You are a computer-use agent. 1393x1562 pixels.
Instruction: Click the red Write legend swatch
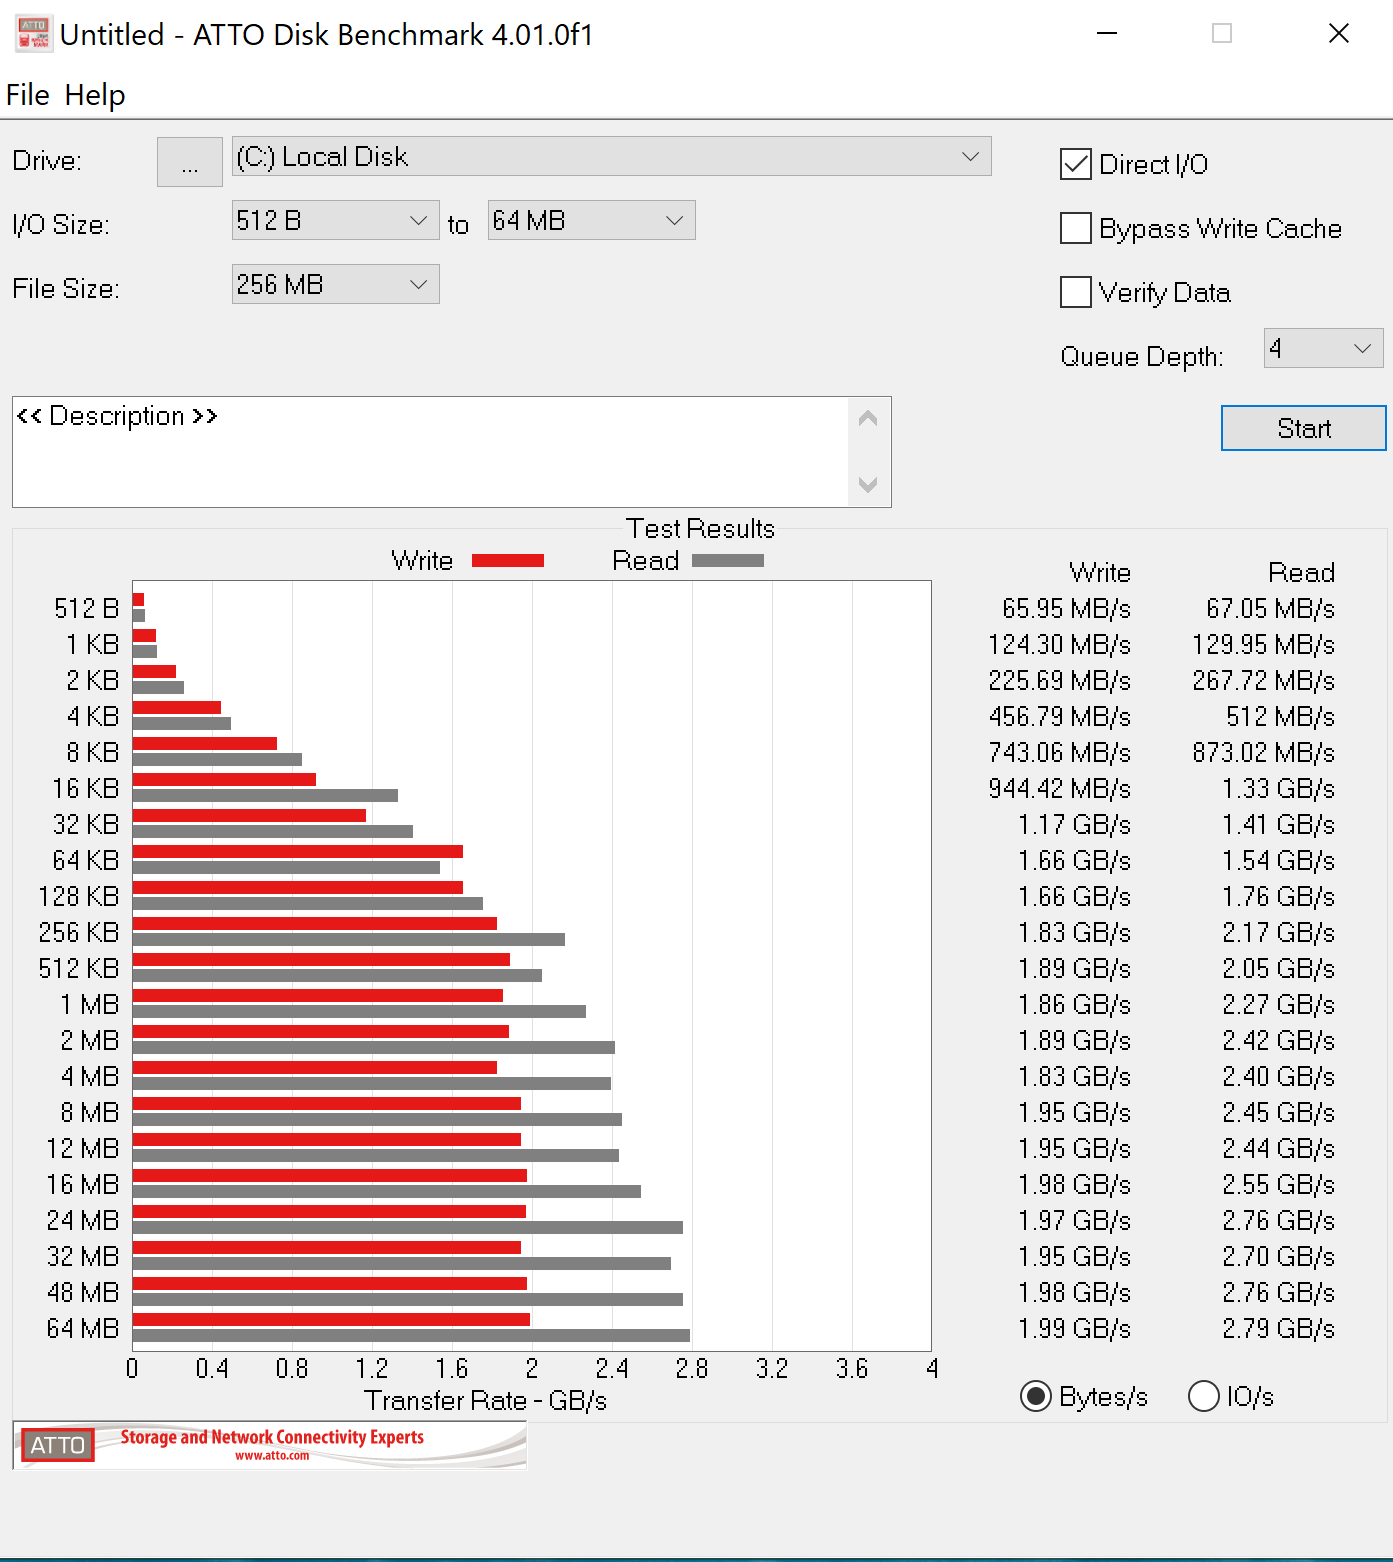coord(508,561)
